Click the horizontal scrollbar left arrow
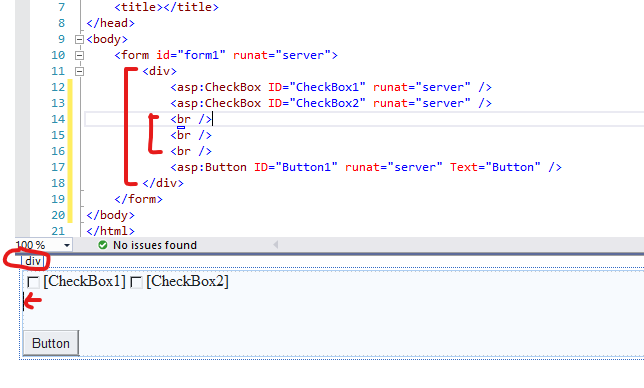 coord(276,245)
